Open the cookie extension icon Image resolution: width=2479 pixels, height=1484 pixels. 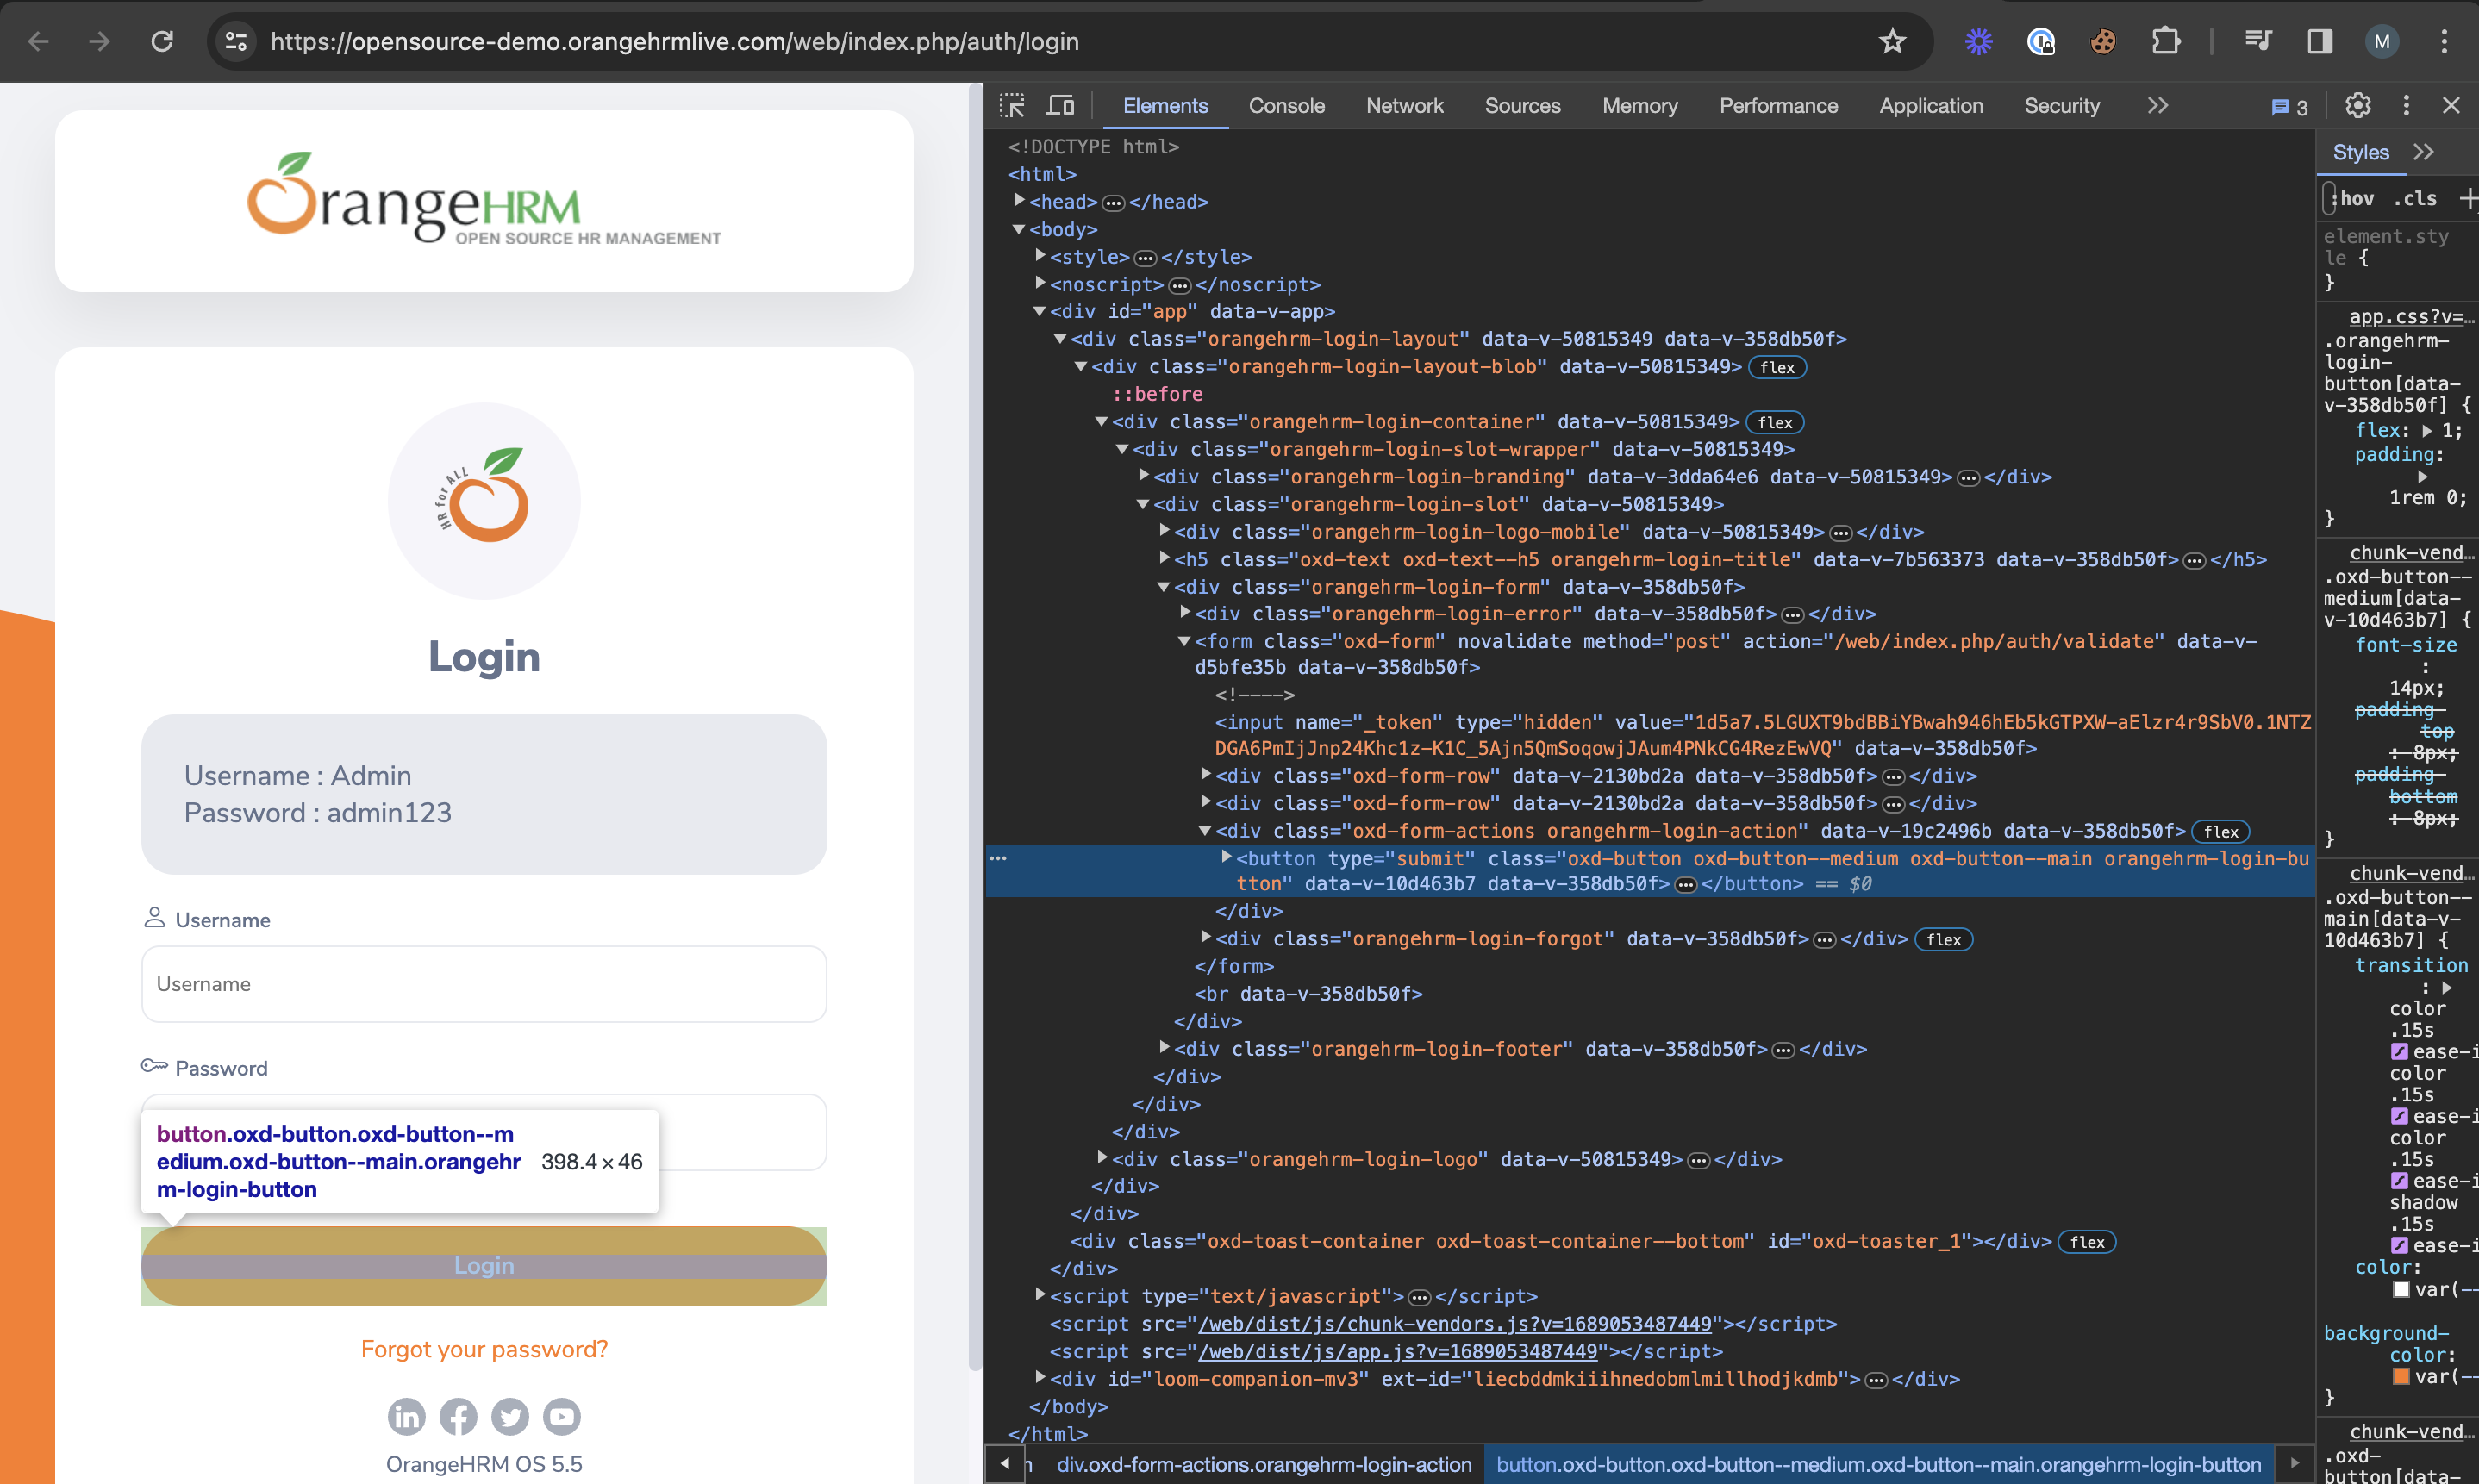pyautogui.click(x=2103, y=41)
